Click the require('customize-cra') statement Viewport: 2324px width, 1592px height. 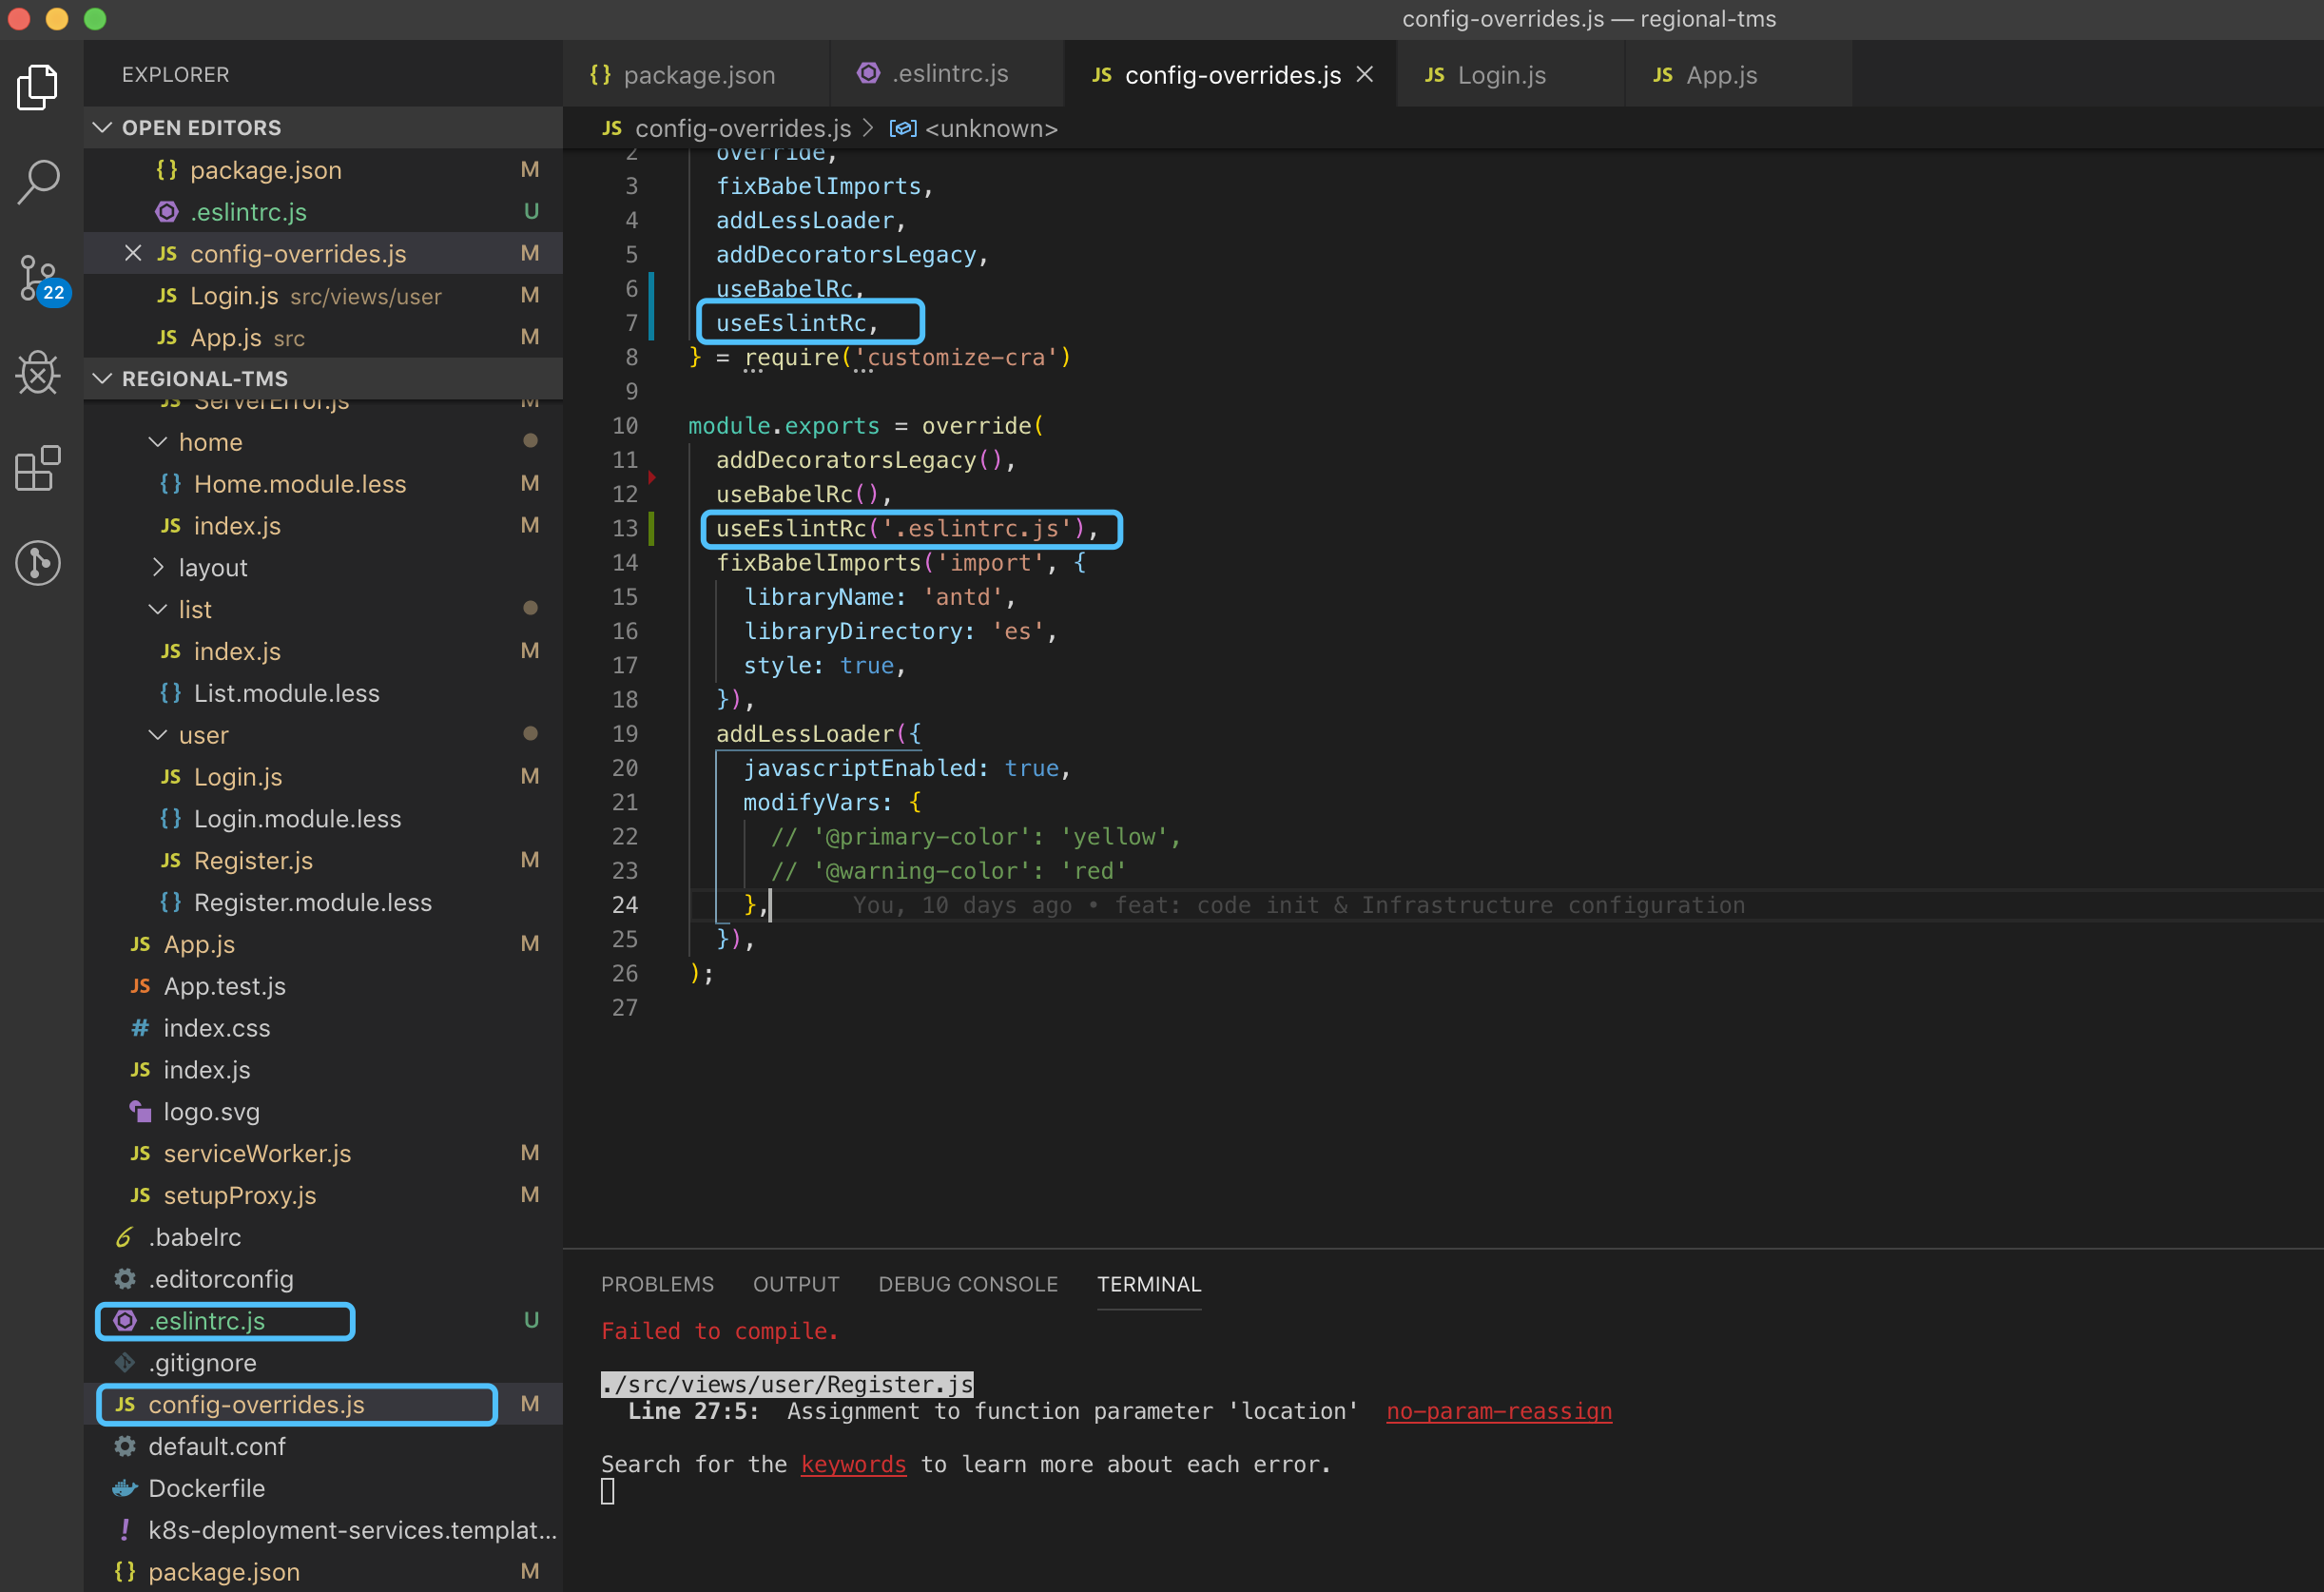pyautogui.click(x=907, y=357)
